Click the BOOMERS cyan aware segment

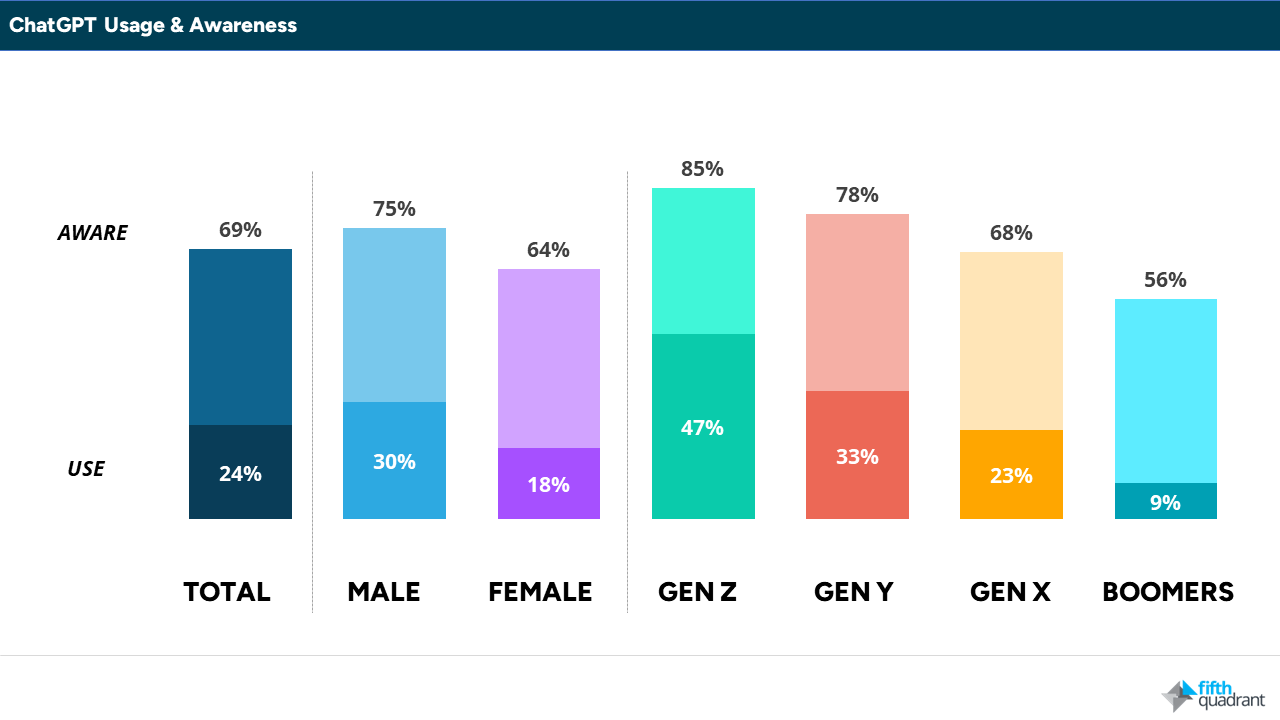[1166, 391]
